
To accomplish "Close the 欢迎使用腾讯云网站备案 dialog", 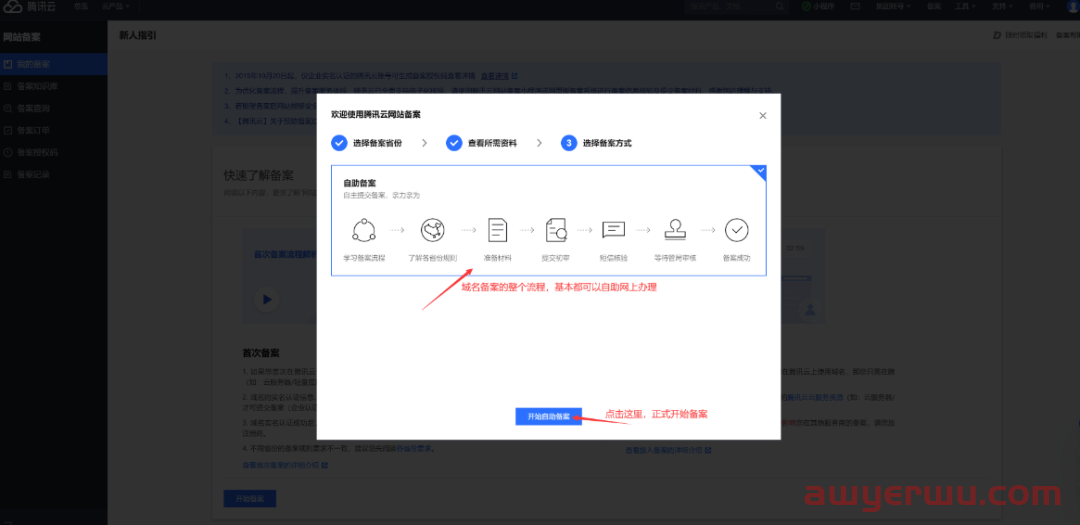I will (762, 116).
